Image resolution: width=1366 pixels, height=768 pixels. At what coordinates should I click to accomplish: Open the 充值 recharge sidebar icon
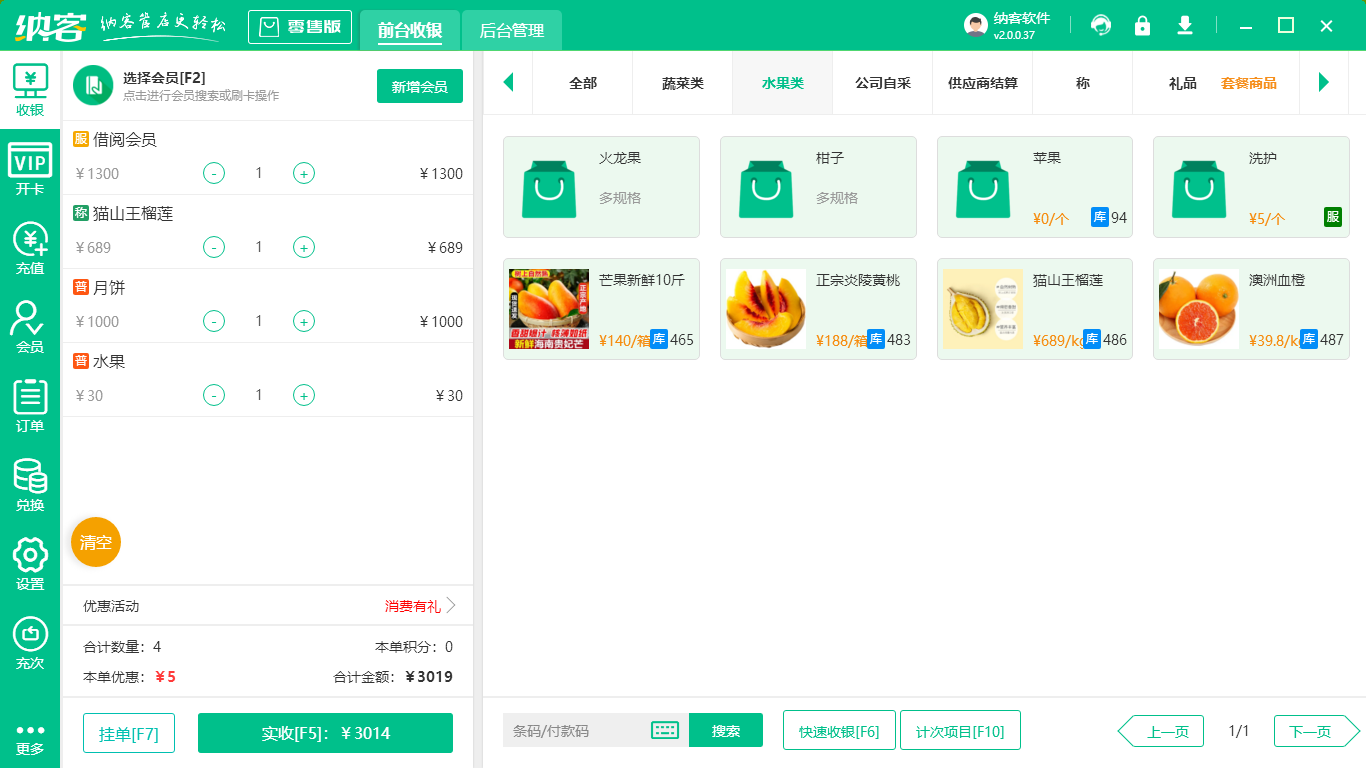coord(29,246)
